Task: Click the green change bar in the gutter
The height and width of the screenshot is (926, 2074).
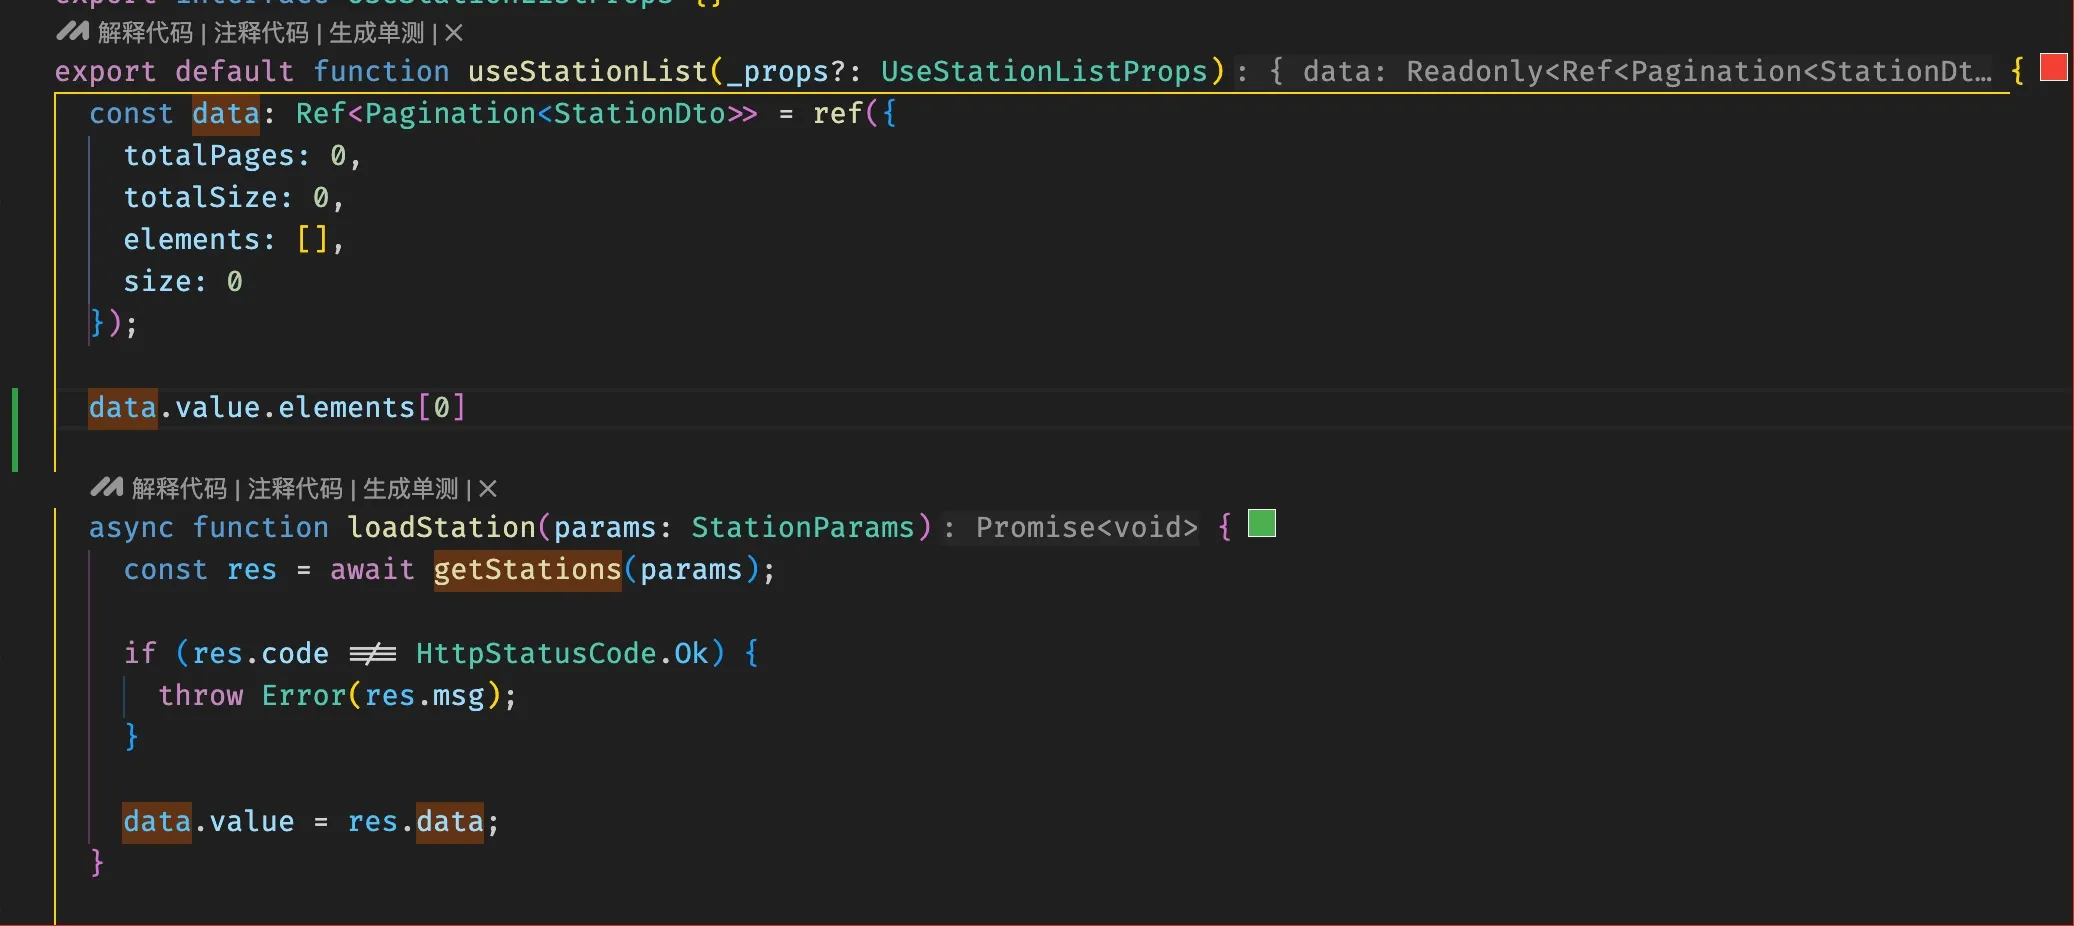Action: [15, 429]
